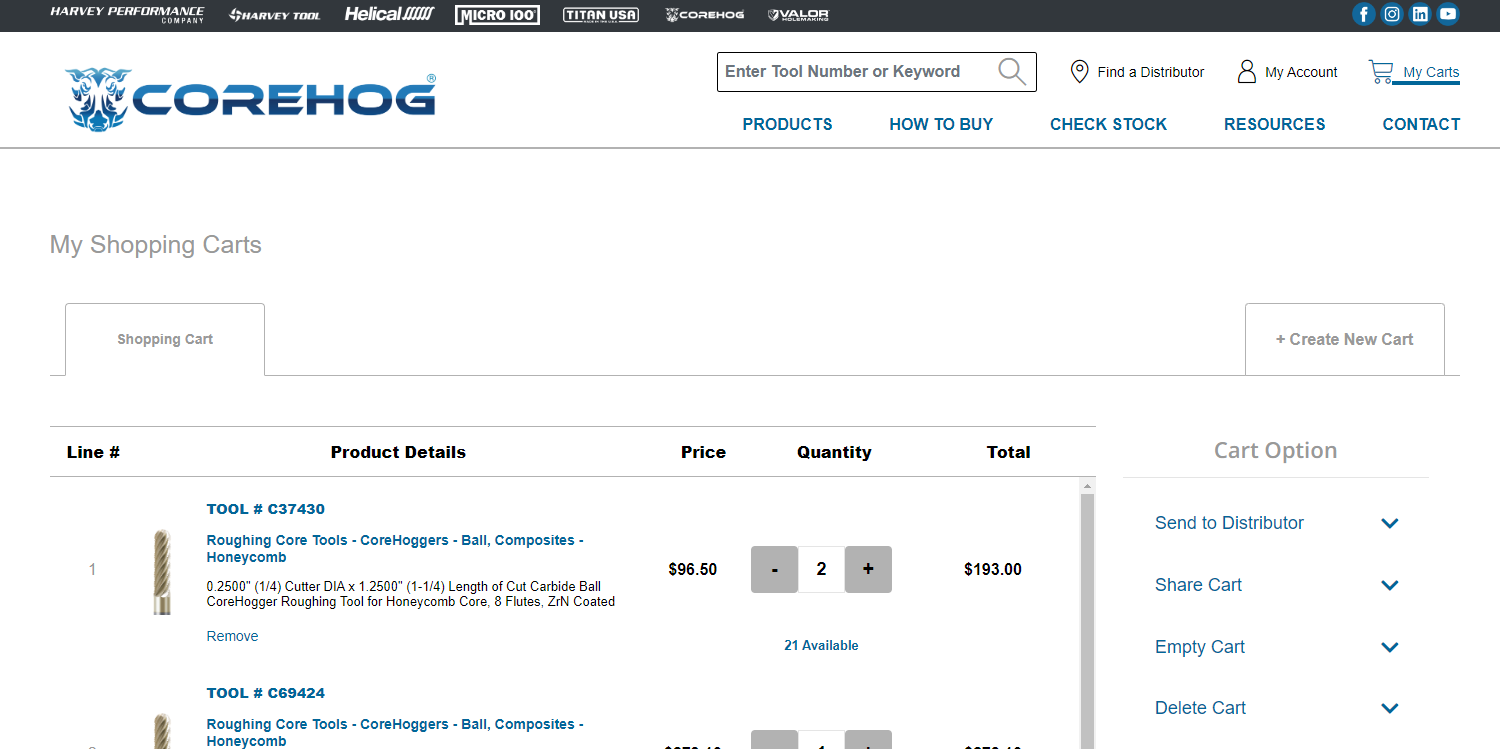Open the Products menu
1500x749 pixels.
pyautogui.click(x=787, y=124)
